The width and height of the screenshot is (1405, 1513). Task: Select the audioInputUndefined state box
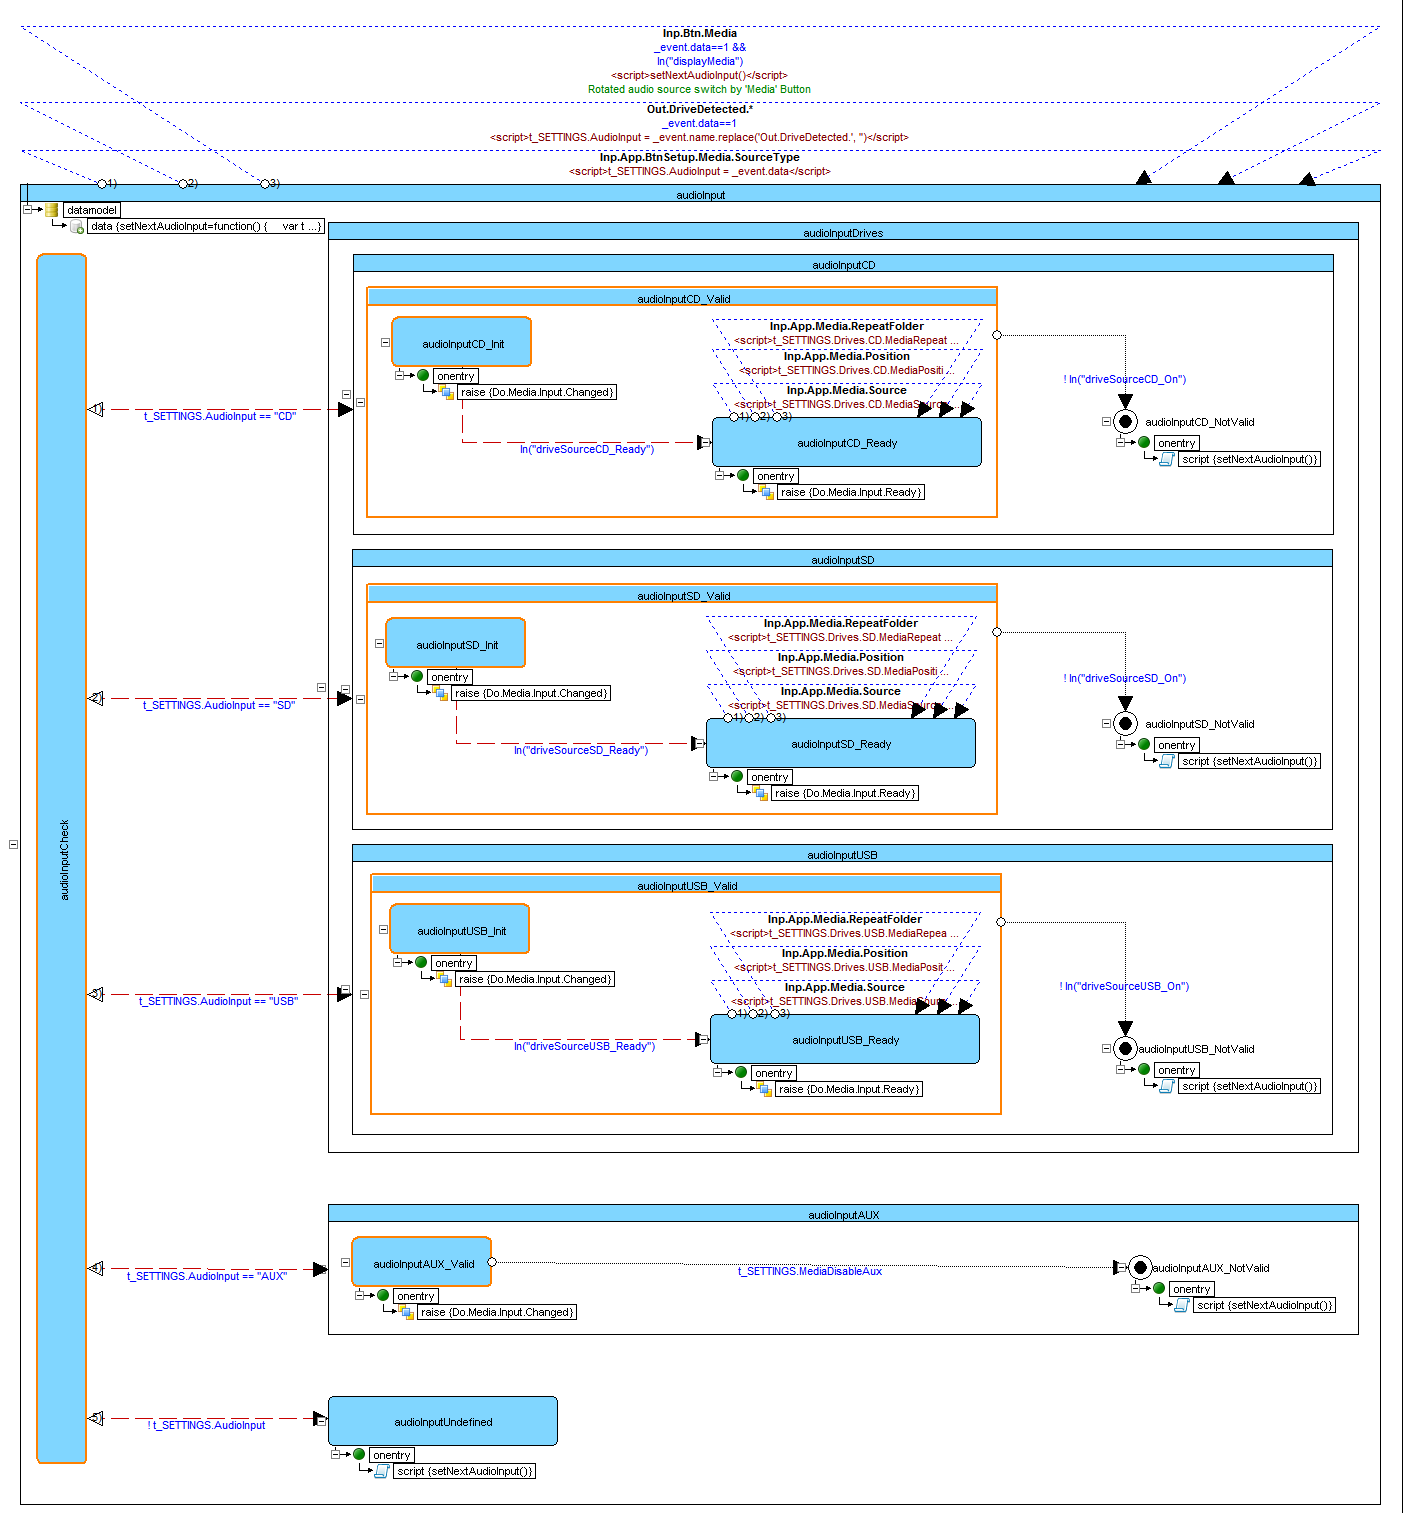tap(442, 1421)
